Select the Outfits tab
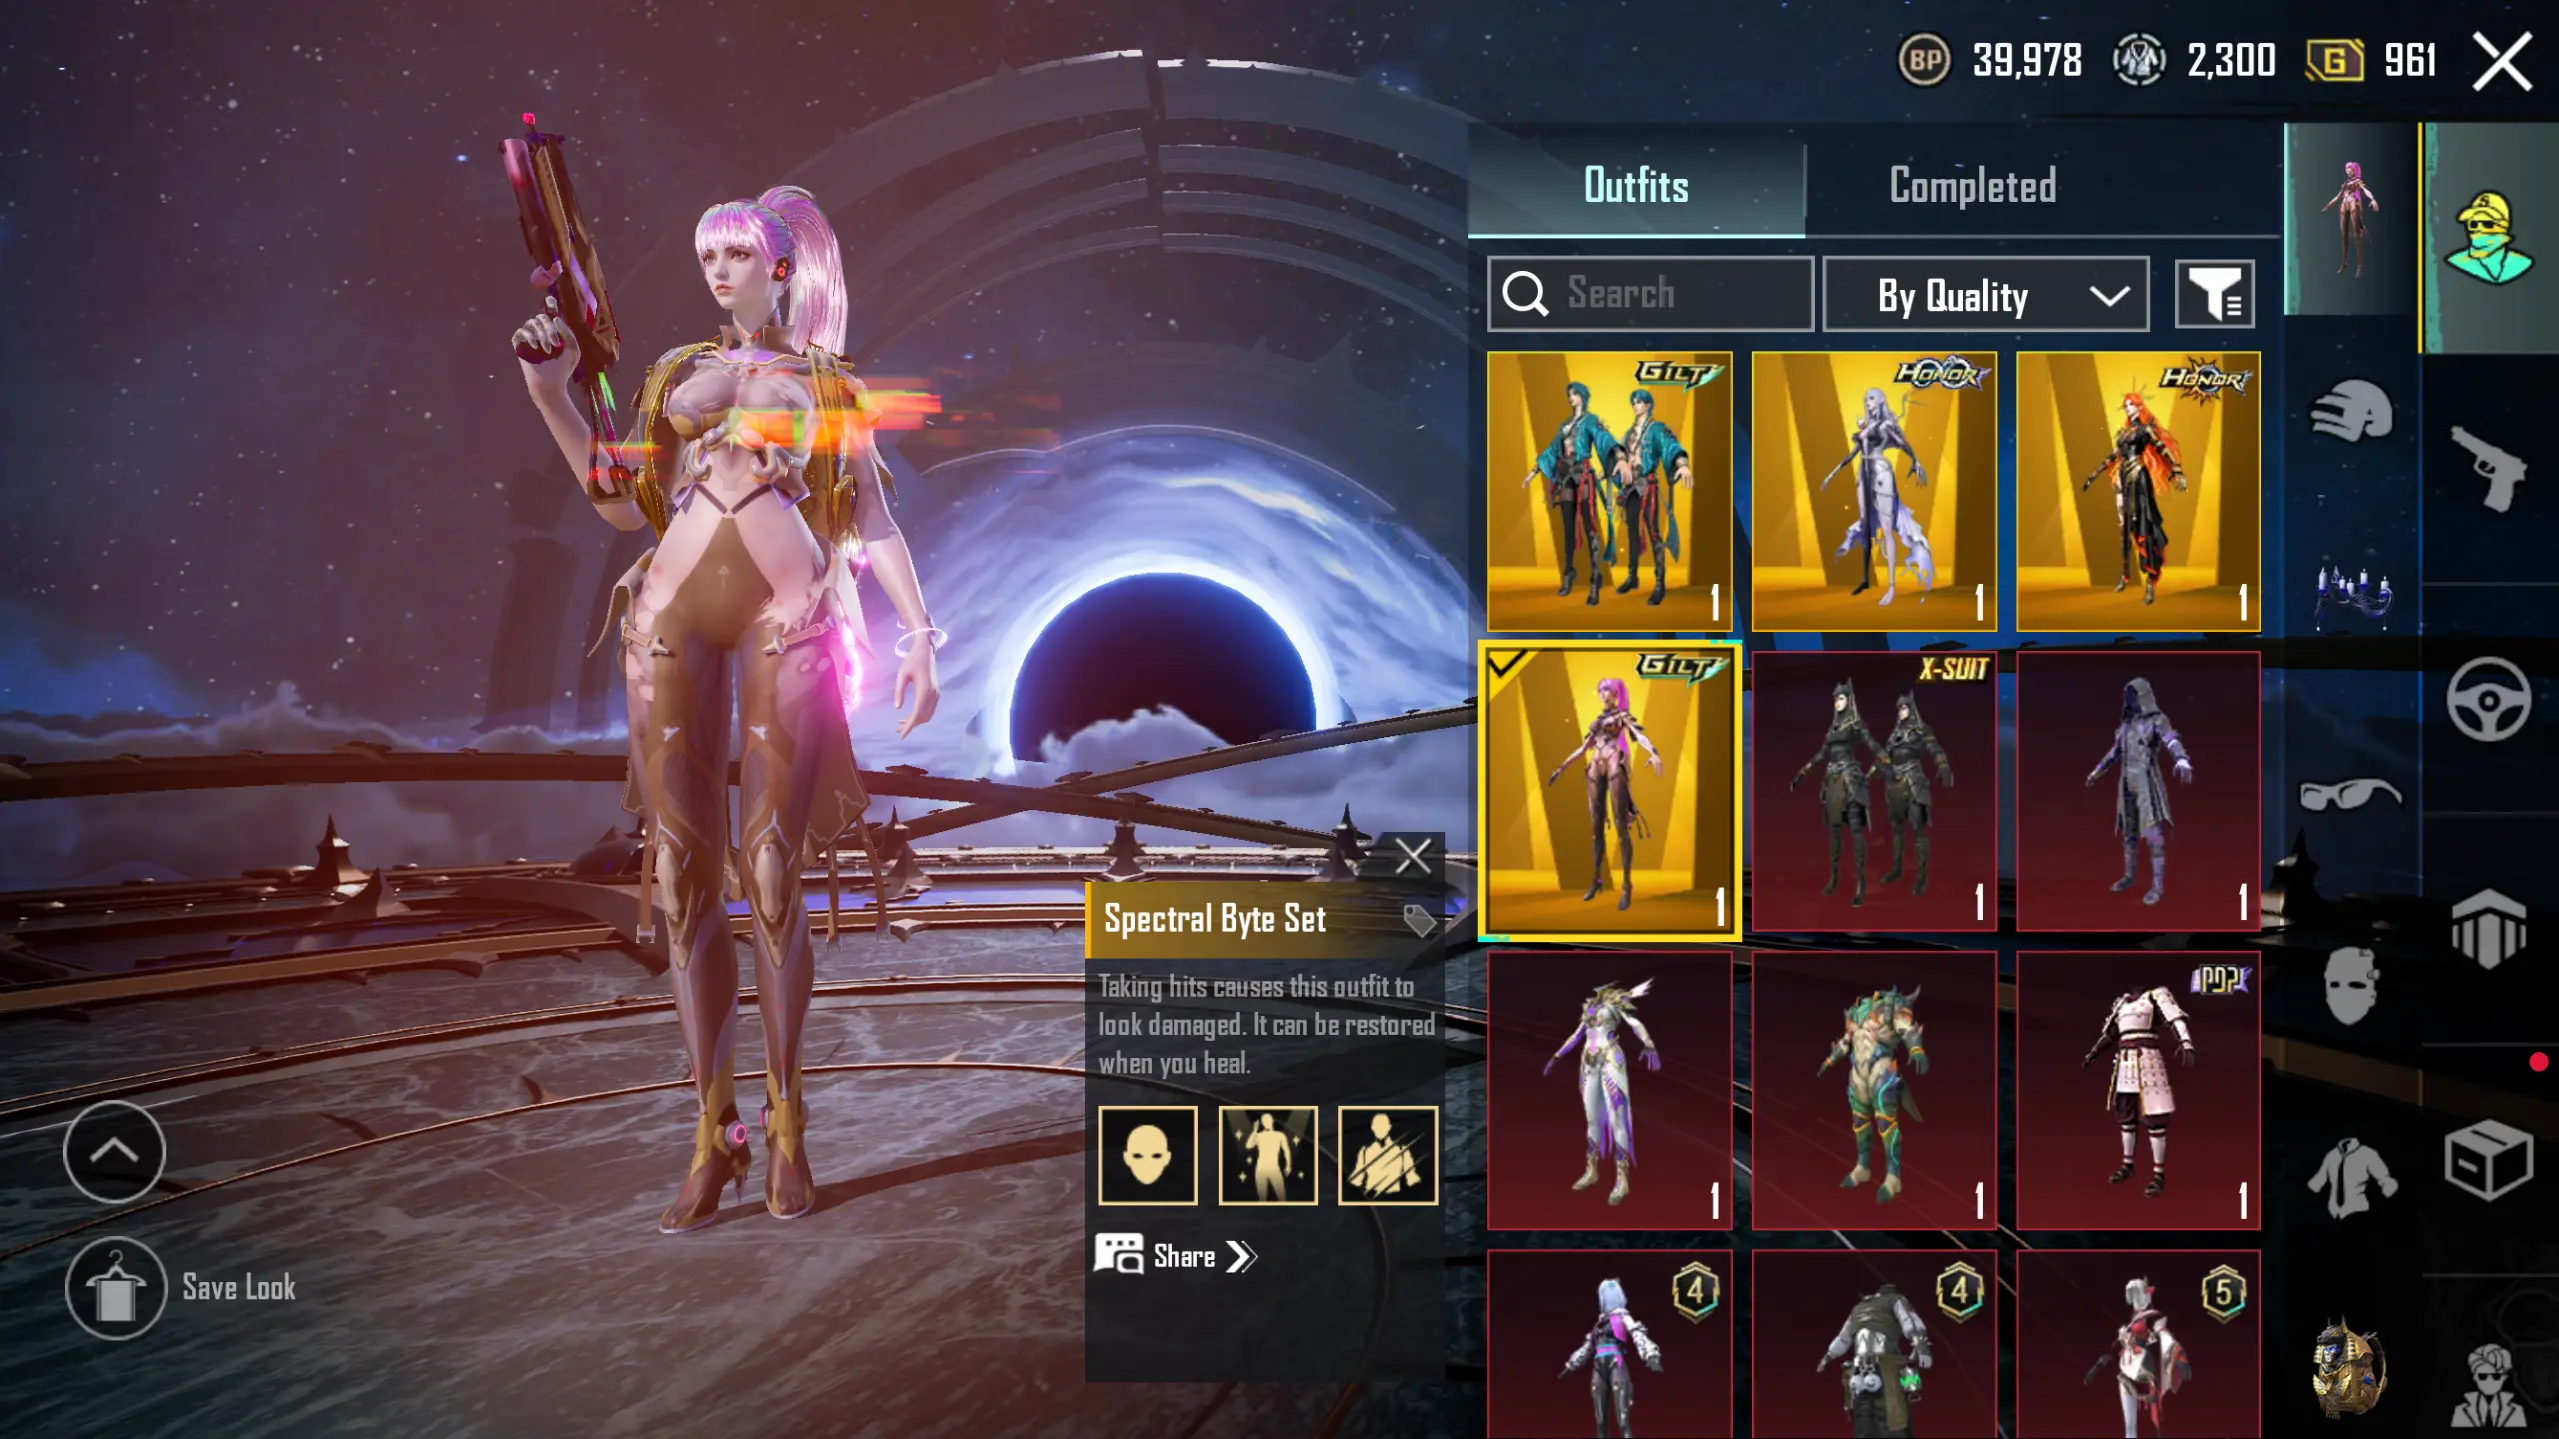The image size is (2559, 1439). click(x=1636, y=186)
